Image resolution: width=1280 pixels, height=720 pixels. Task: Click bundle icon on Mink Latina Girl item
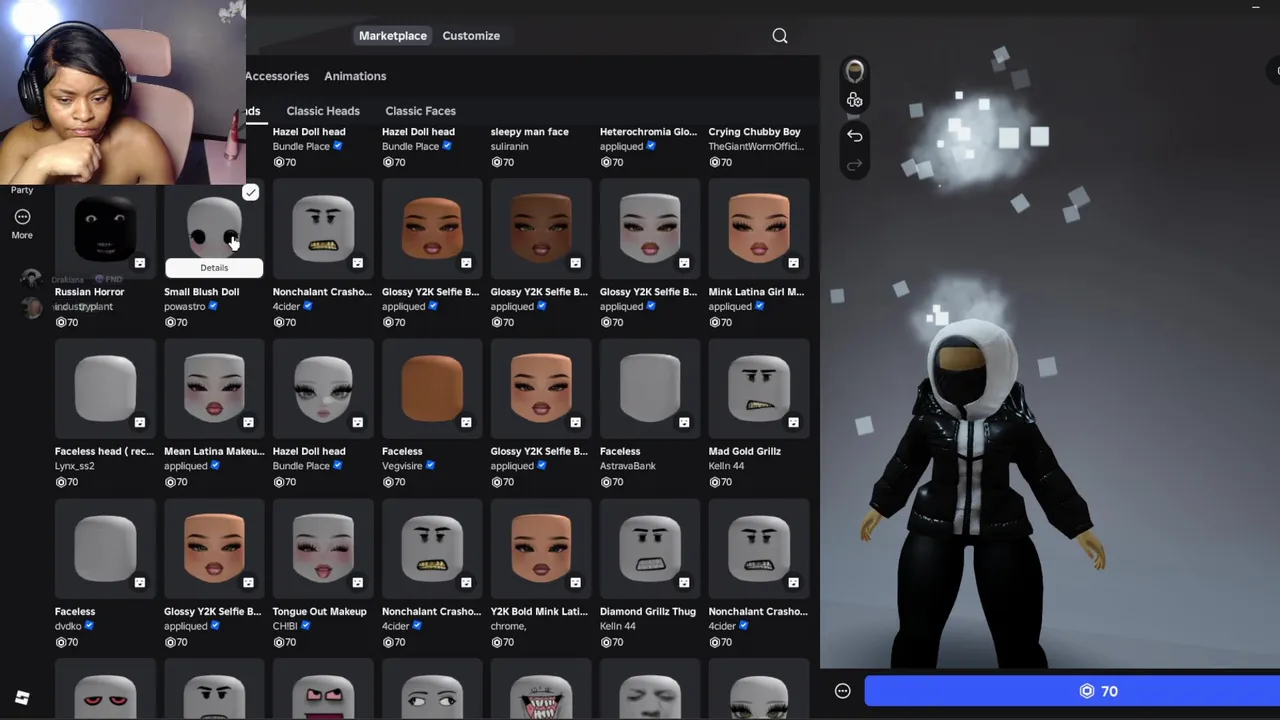pyautogui.click(x=793, y=263)
